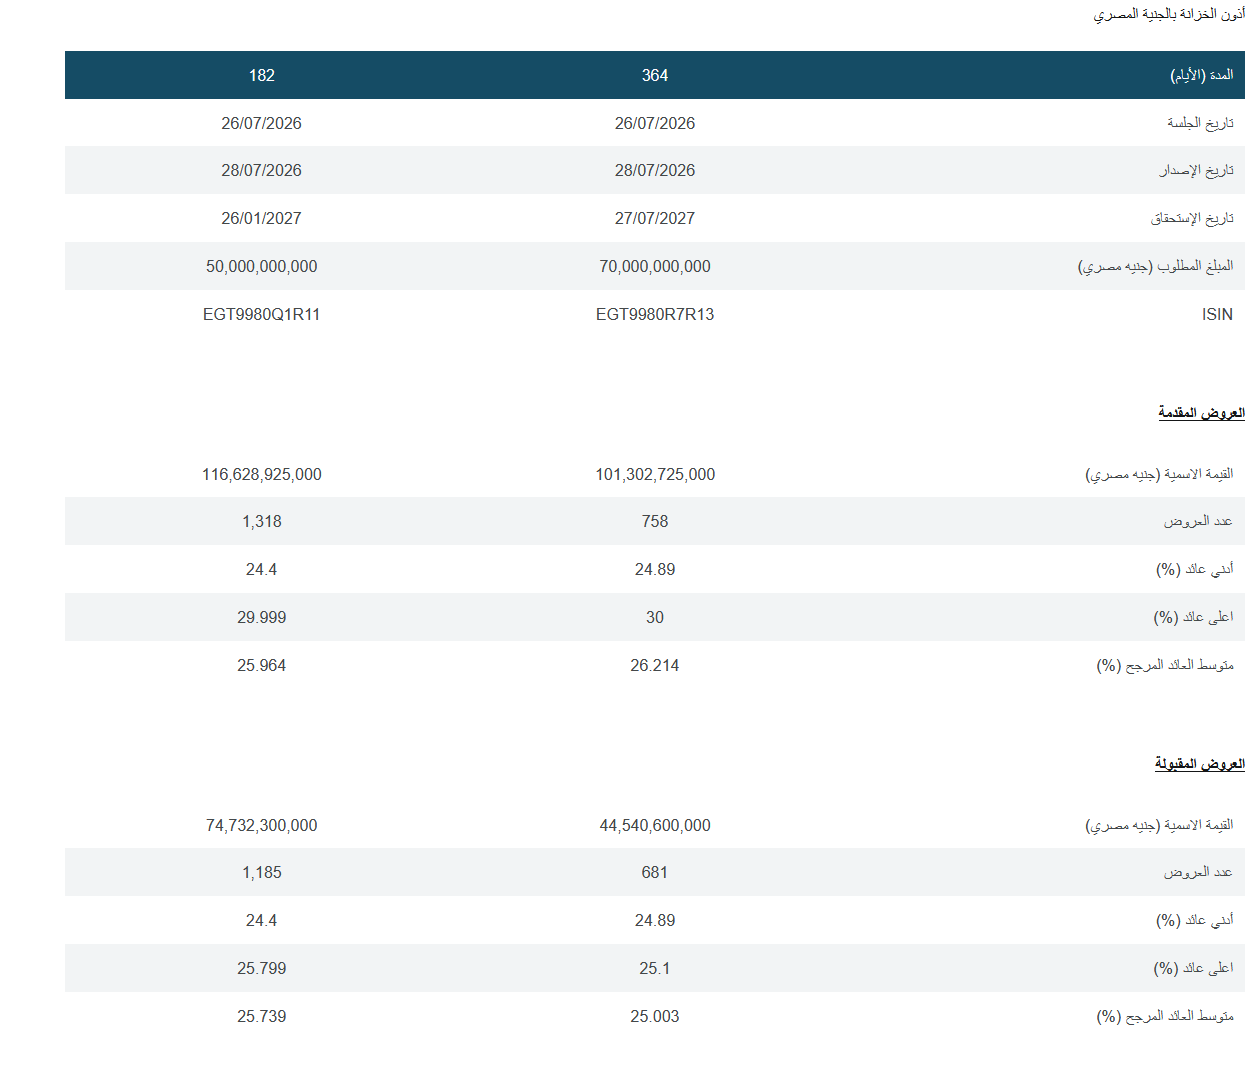Click the 25.739 accepted weighted average yield

click(x=262, y=1016)
